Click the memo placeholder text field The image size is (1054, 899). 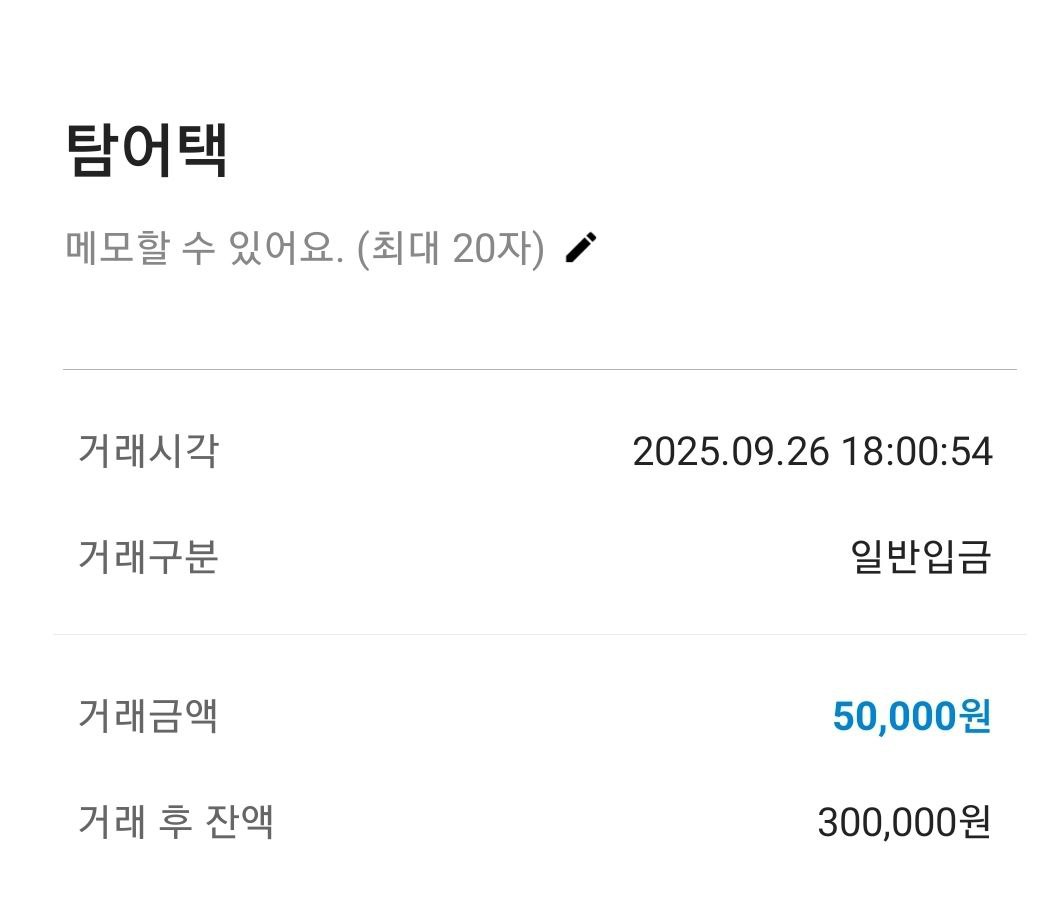pos(304,248)
